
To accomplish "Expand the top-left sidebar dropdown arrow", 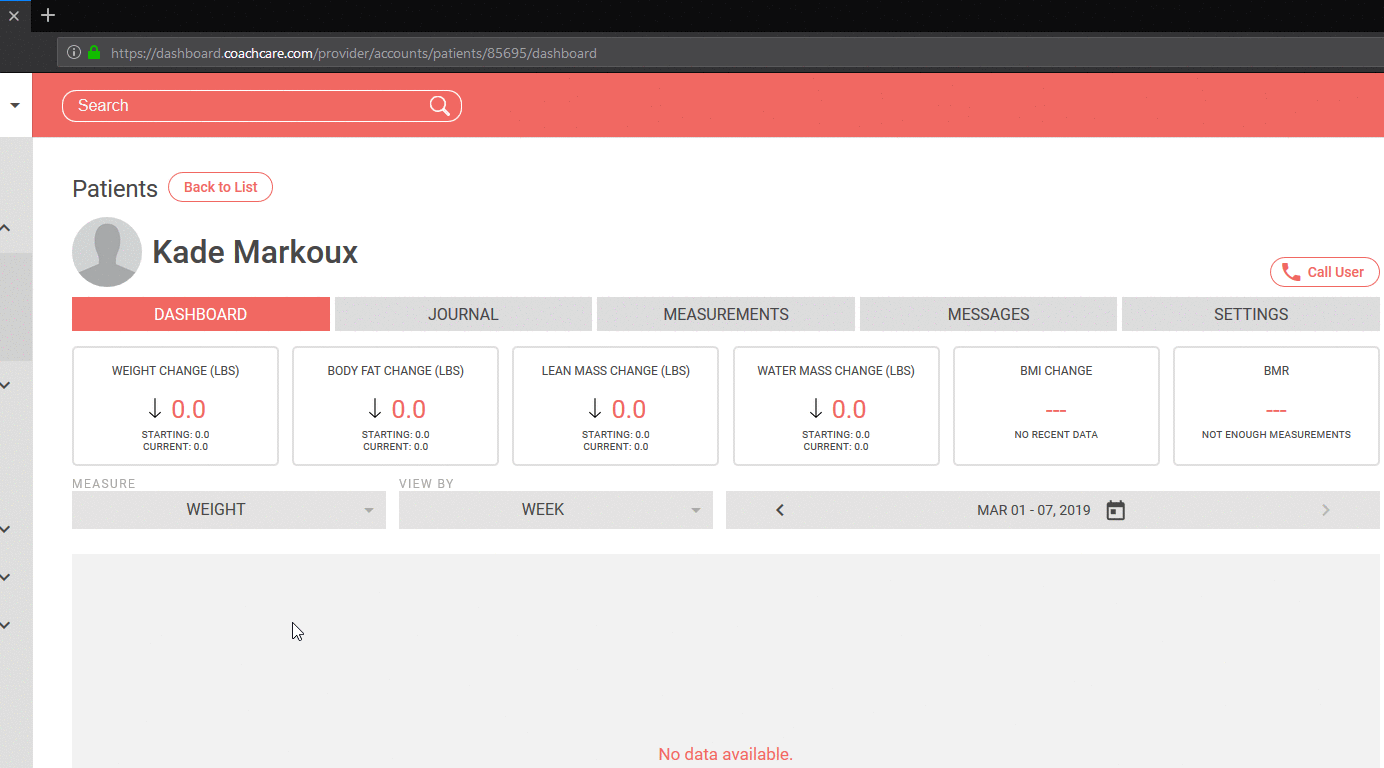I will 15,105.
